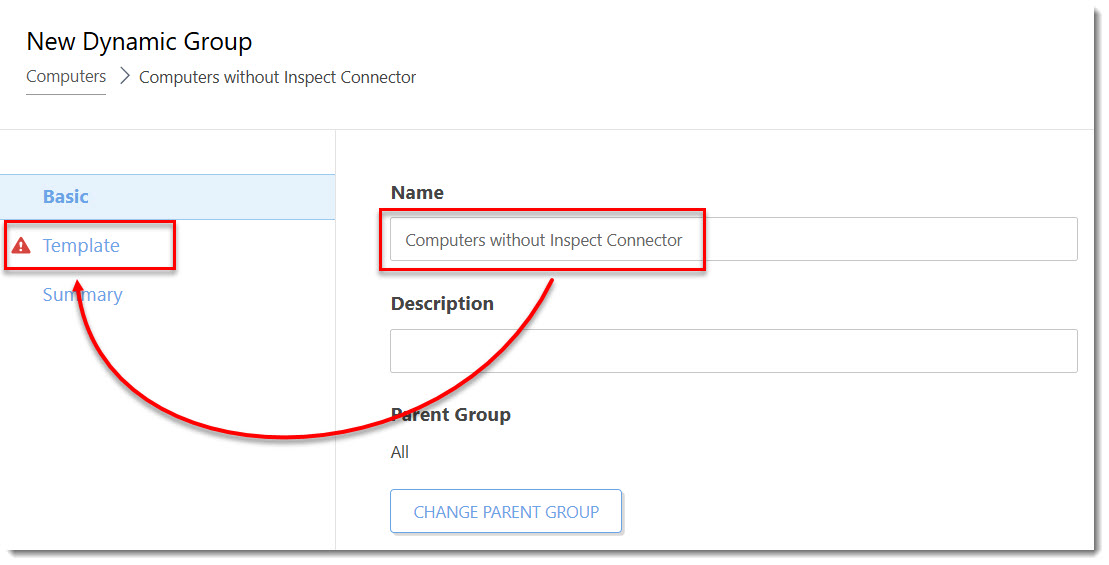The height and width of the screenshot is (565, 1109).
Task: Follow the Computers breadcrumb link
Action: [x=66, y=76]
